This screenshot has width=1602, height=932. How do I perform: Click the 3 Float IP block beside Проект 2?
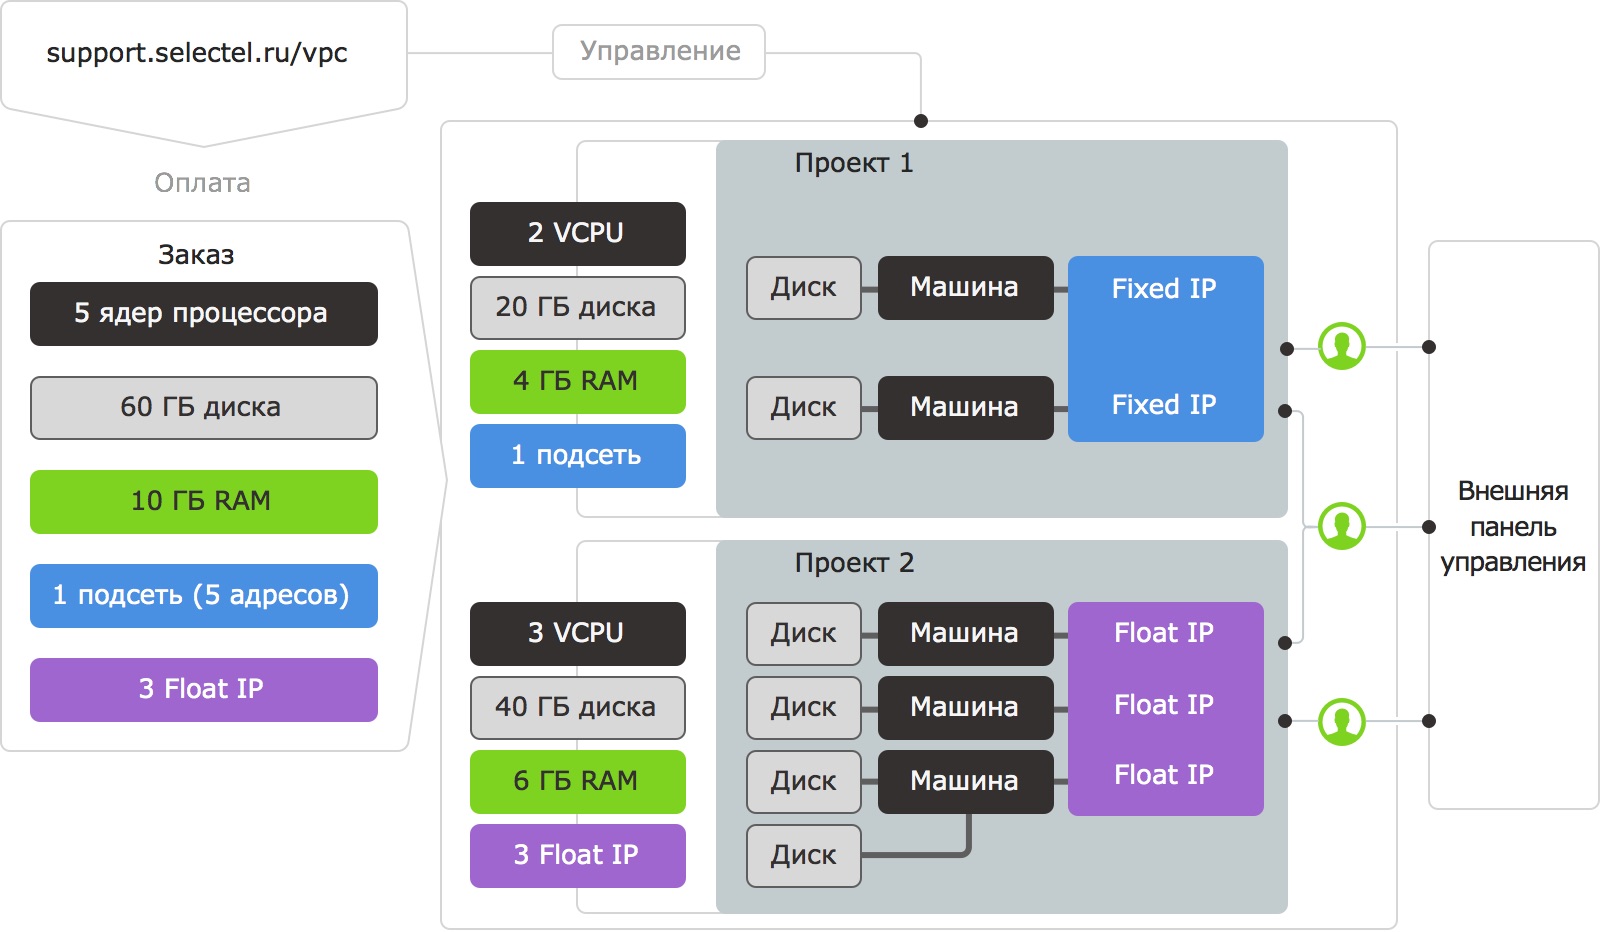578,856
